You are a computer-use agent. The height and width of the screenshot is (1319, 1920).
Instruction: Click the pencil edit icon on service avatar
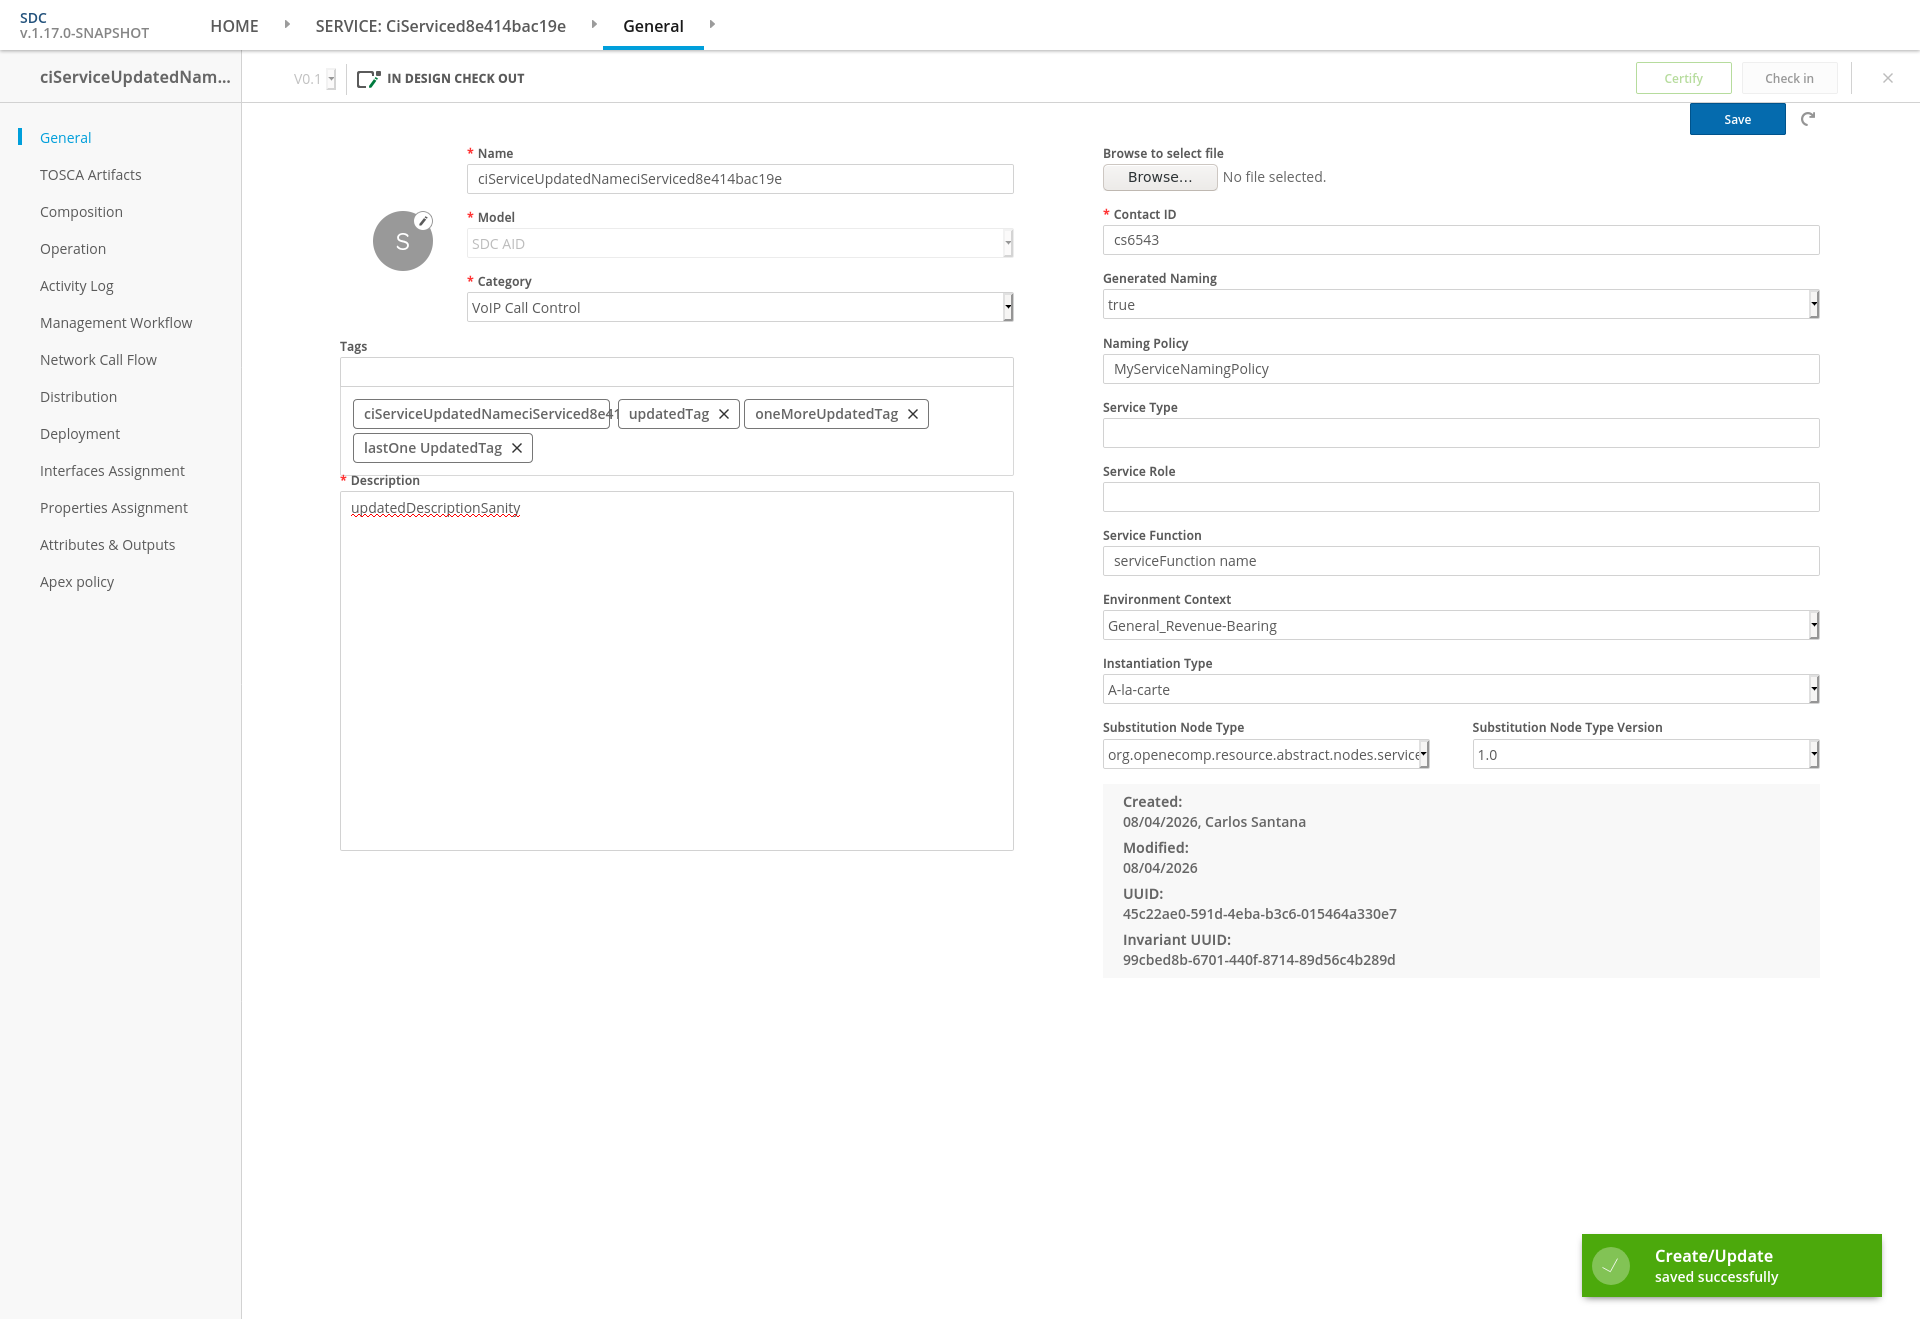coord(424,221)
